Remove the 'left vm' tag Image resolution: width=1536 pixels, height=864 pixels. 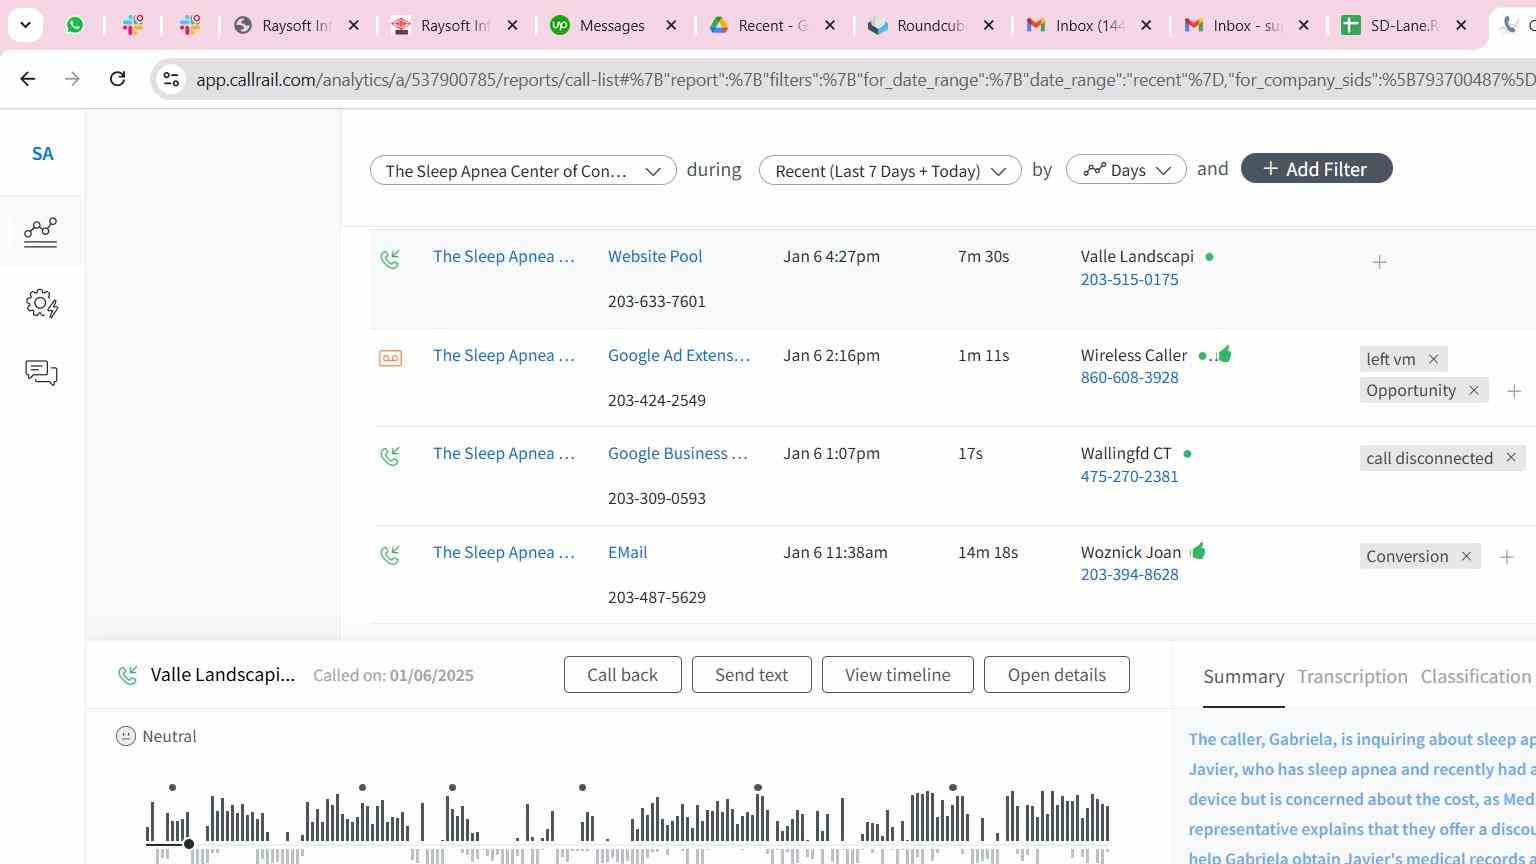(1433, 359)
